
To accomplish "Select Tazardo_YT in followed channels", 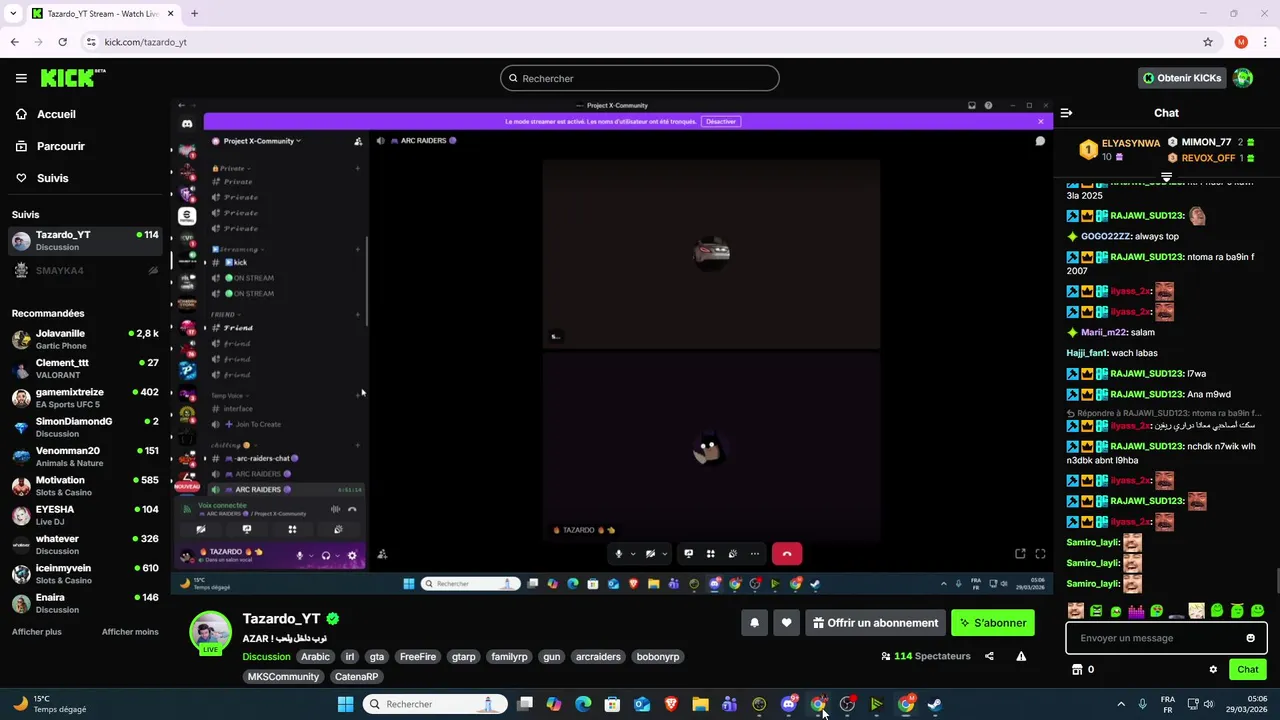I will coord(85,241).
